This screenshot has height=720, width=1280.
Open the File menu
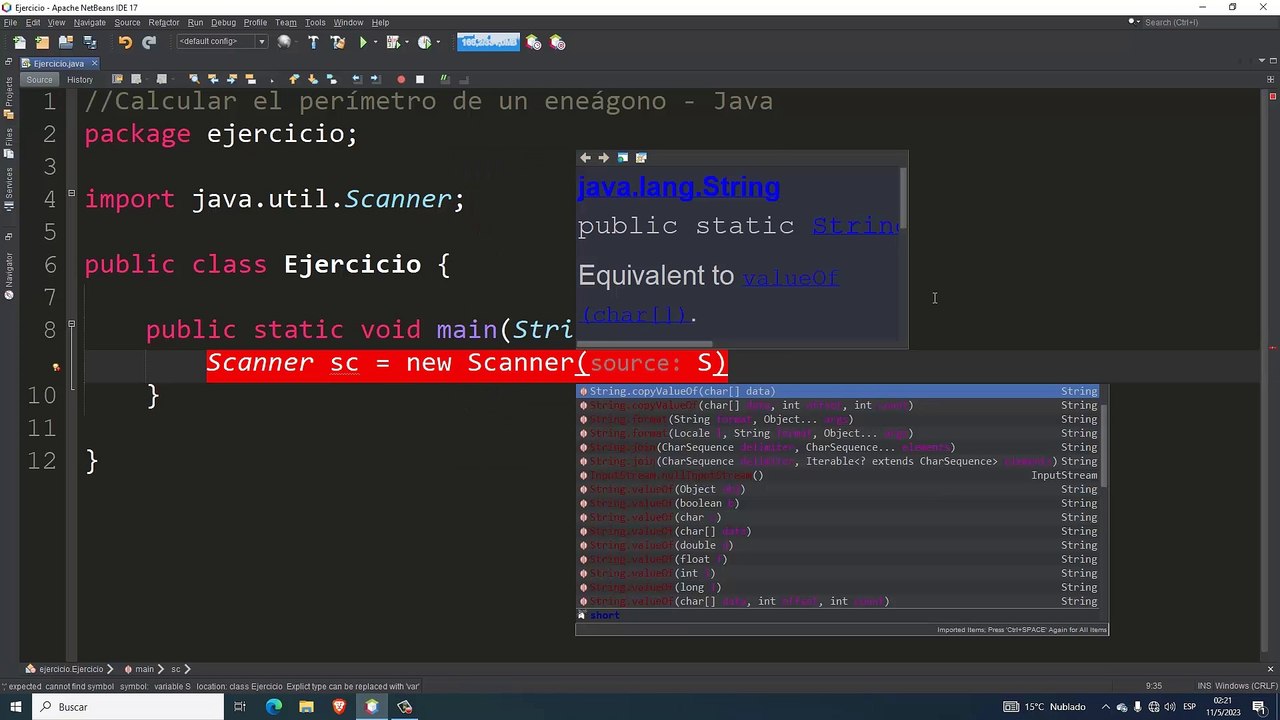(10, 22)
